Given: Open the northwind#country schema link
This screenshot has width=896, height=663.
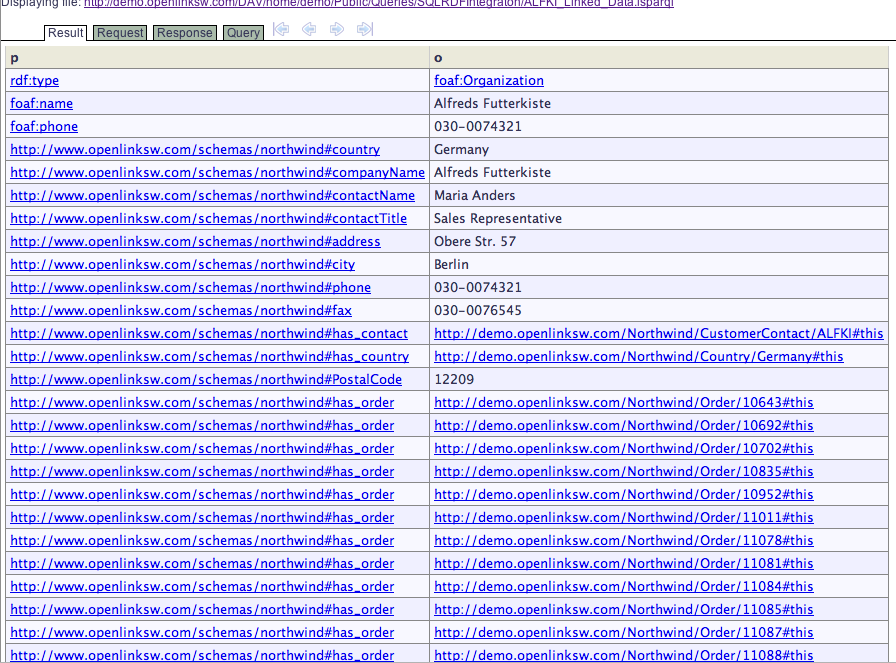Looking at the screenshot, I should point(195,150).
